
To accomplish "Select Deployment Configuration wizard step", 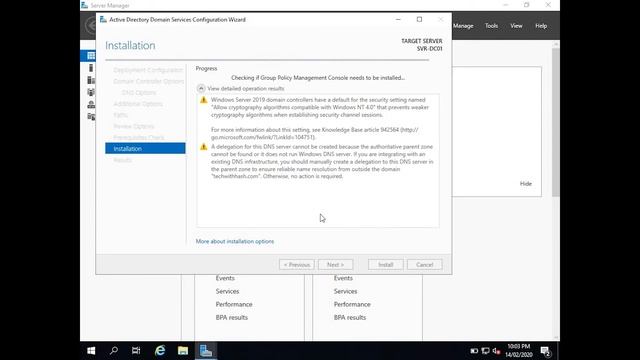I will [148, 70].
